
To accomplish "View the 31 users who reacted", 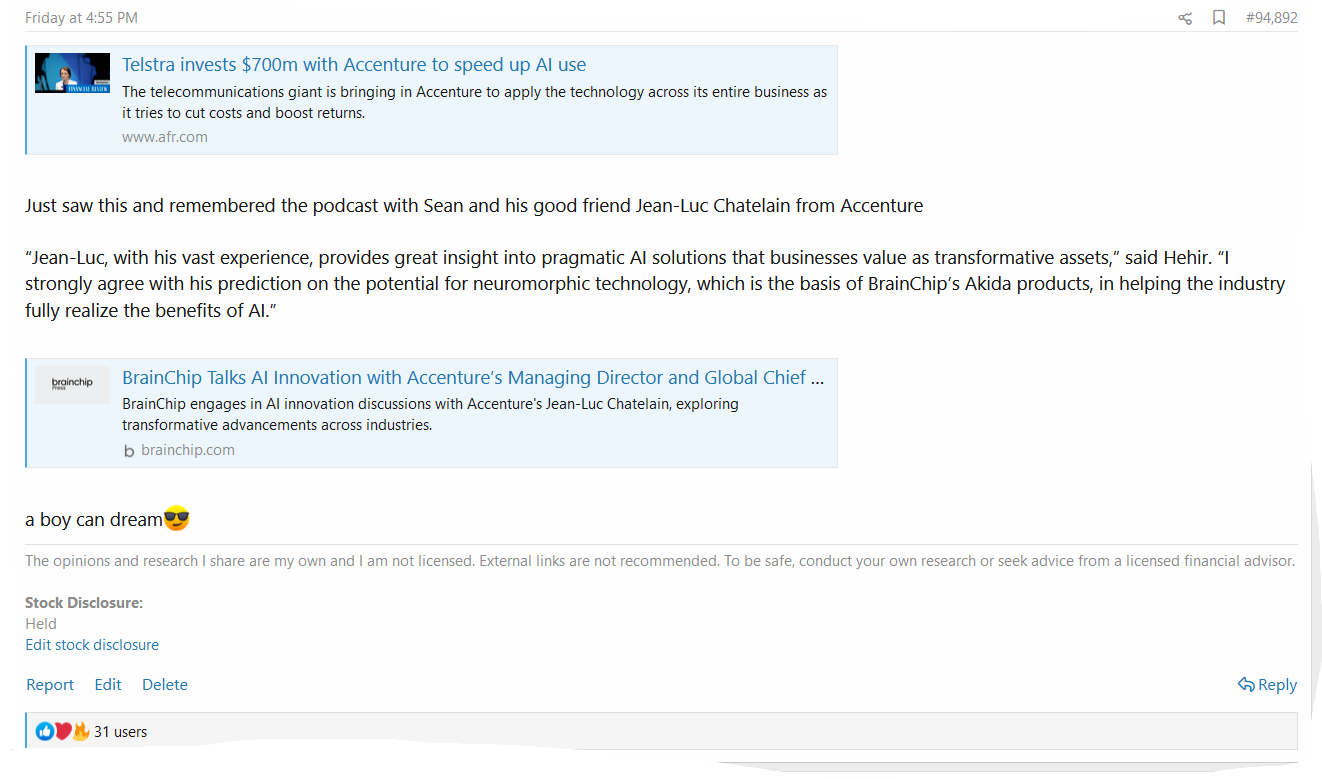I will (120, 732).
